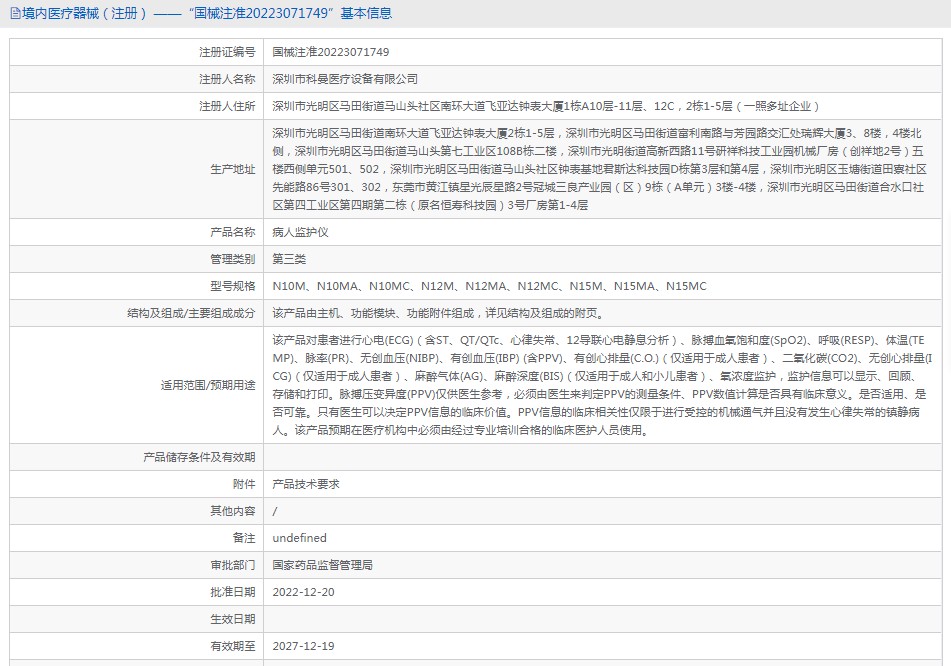Click the document icon beside the page title
The width and height of the screenshot is (951, 666).
click(15, 13)
